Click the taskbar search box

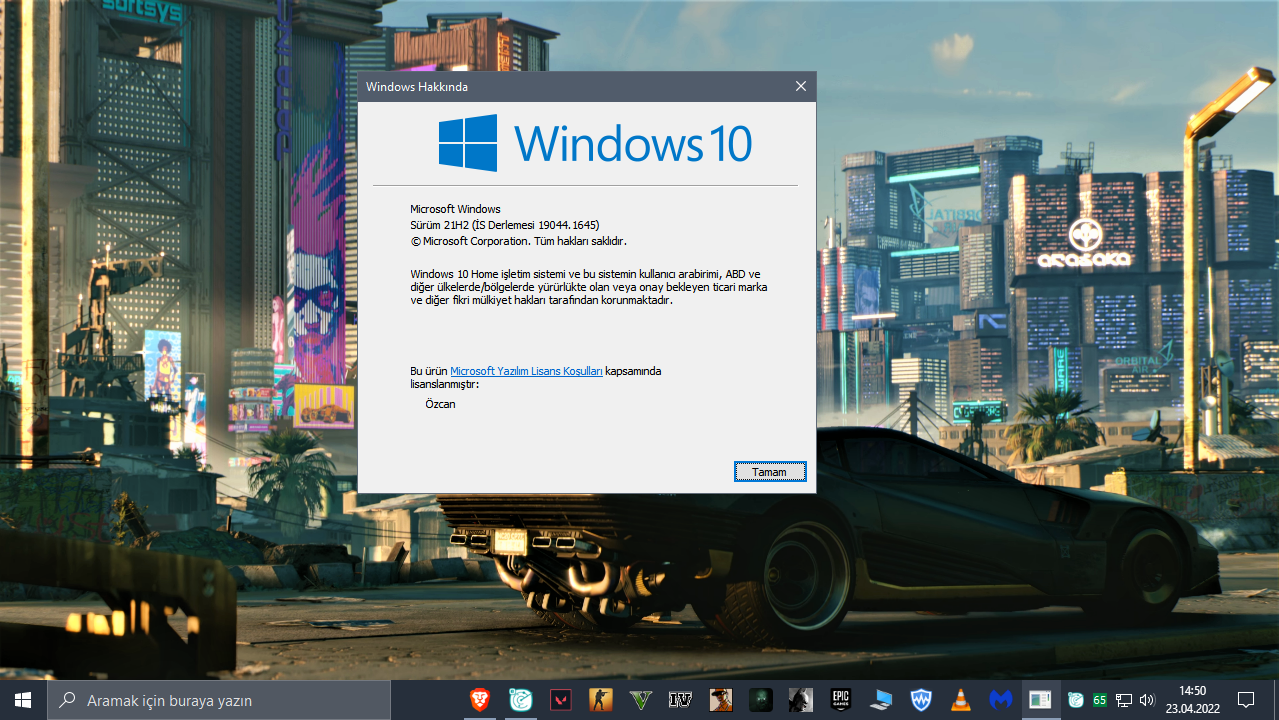[218, 700]
